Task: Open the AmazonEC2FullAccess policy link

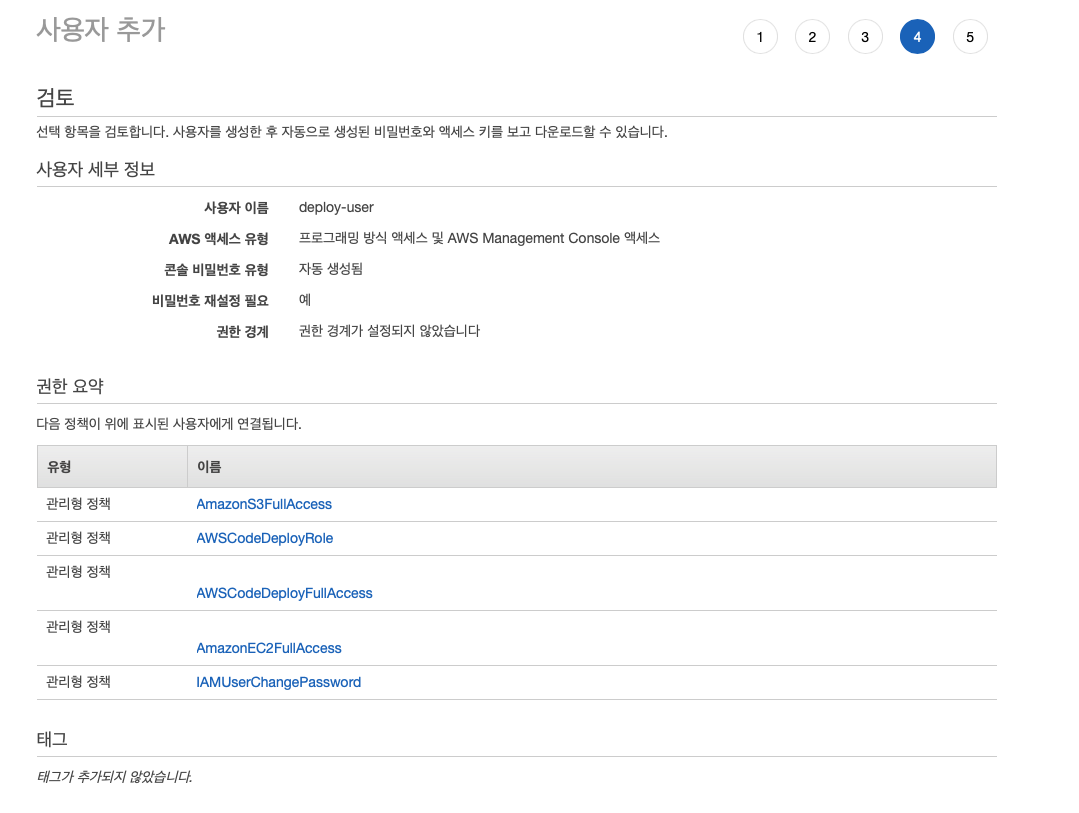Action: click(268, 648)
